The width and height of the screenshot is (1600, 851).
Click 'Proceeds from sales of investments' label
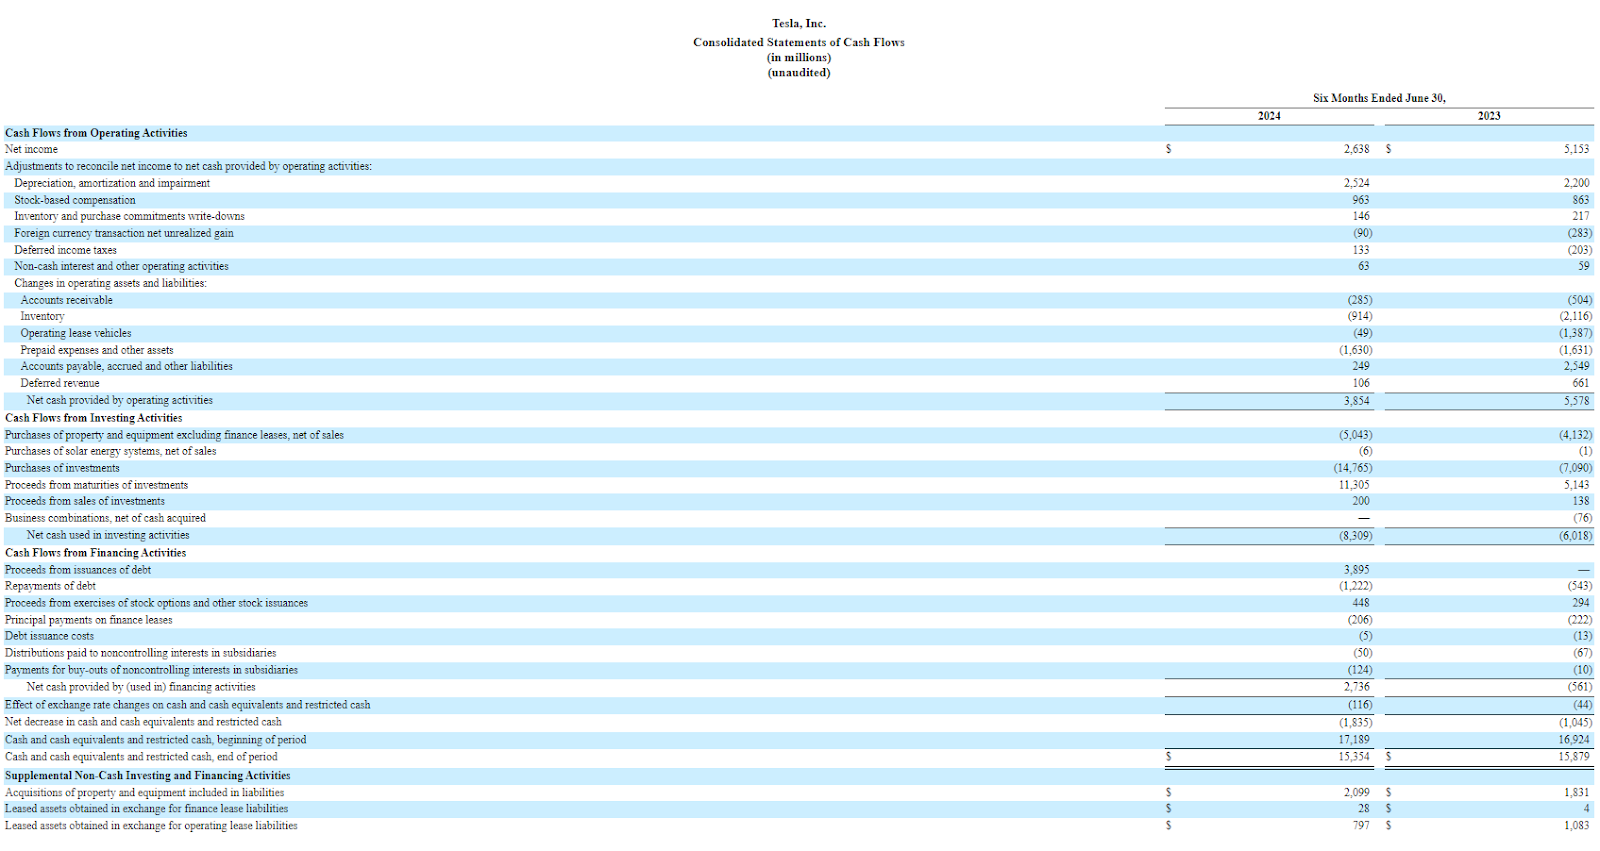85,501
